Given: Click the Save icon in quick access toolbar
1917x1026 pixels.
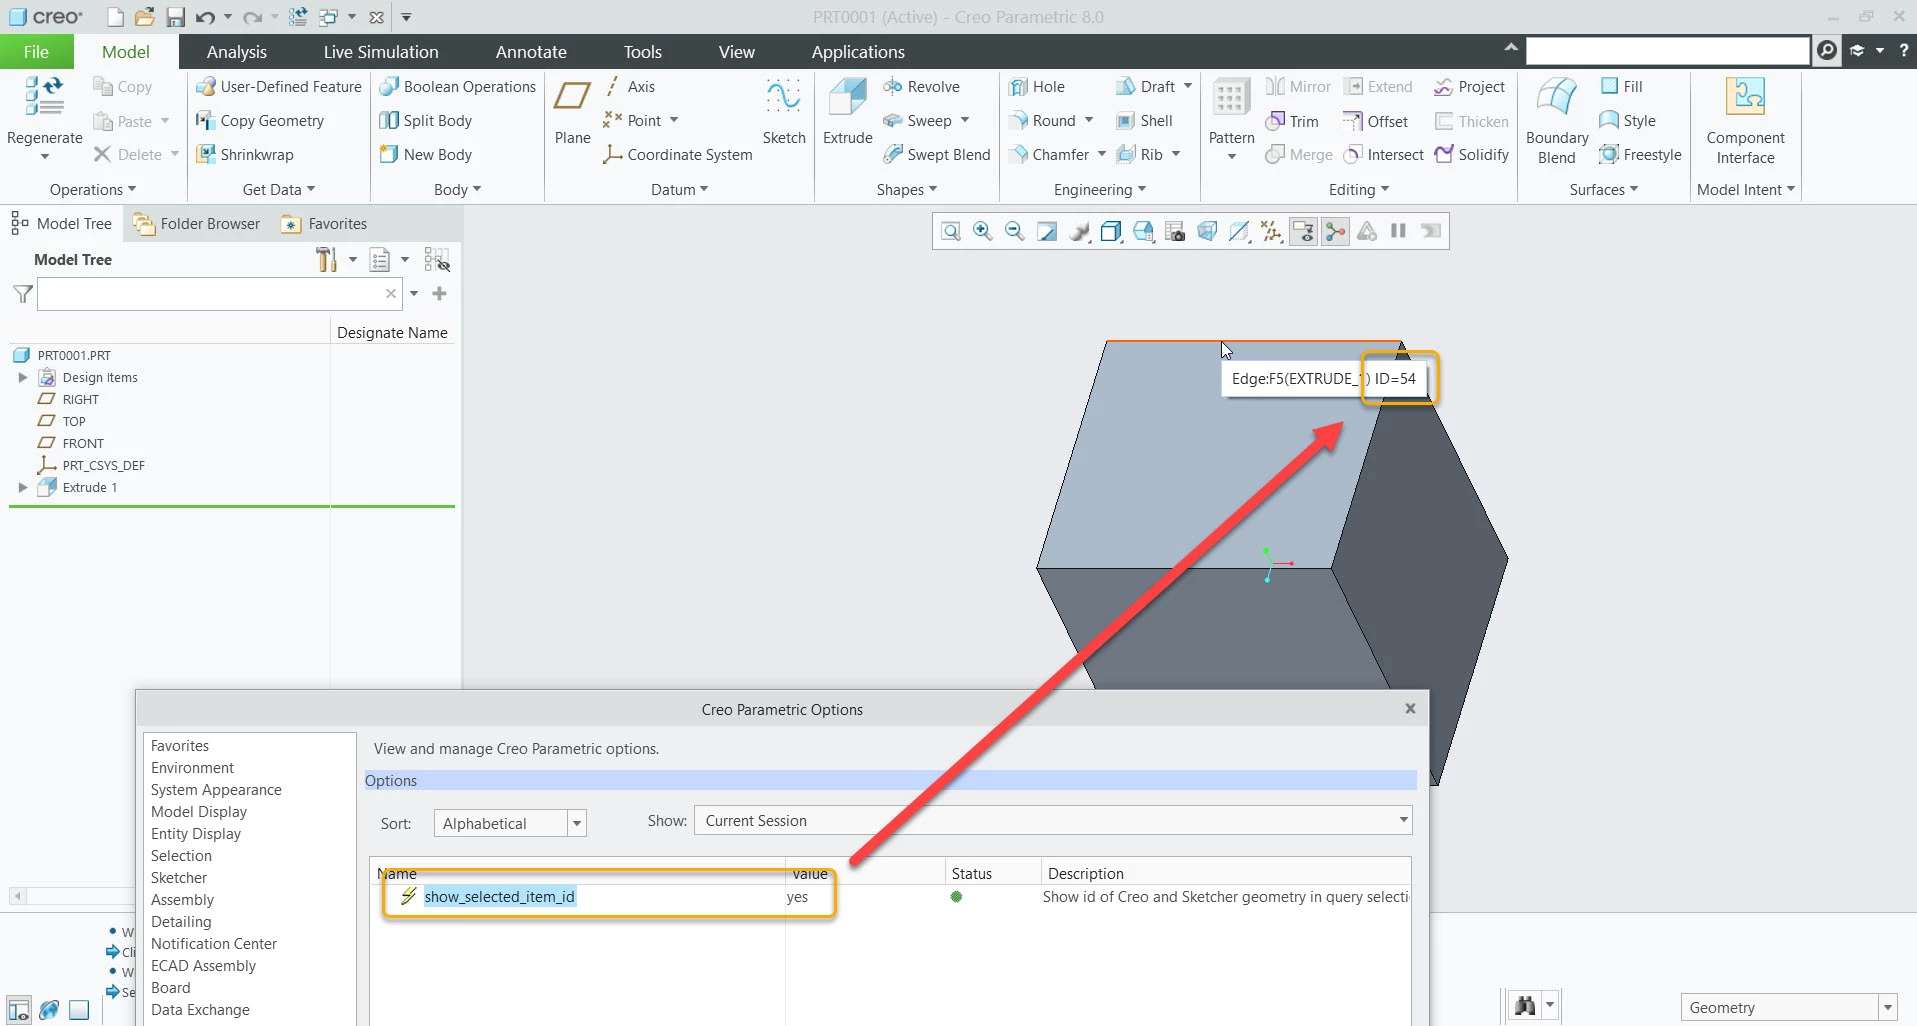Looking at the screenshot, I should pyautogui.click(x=175, y=17).
